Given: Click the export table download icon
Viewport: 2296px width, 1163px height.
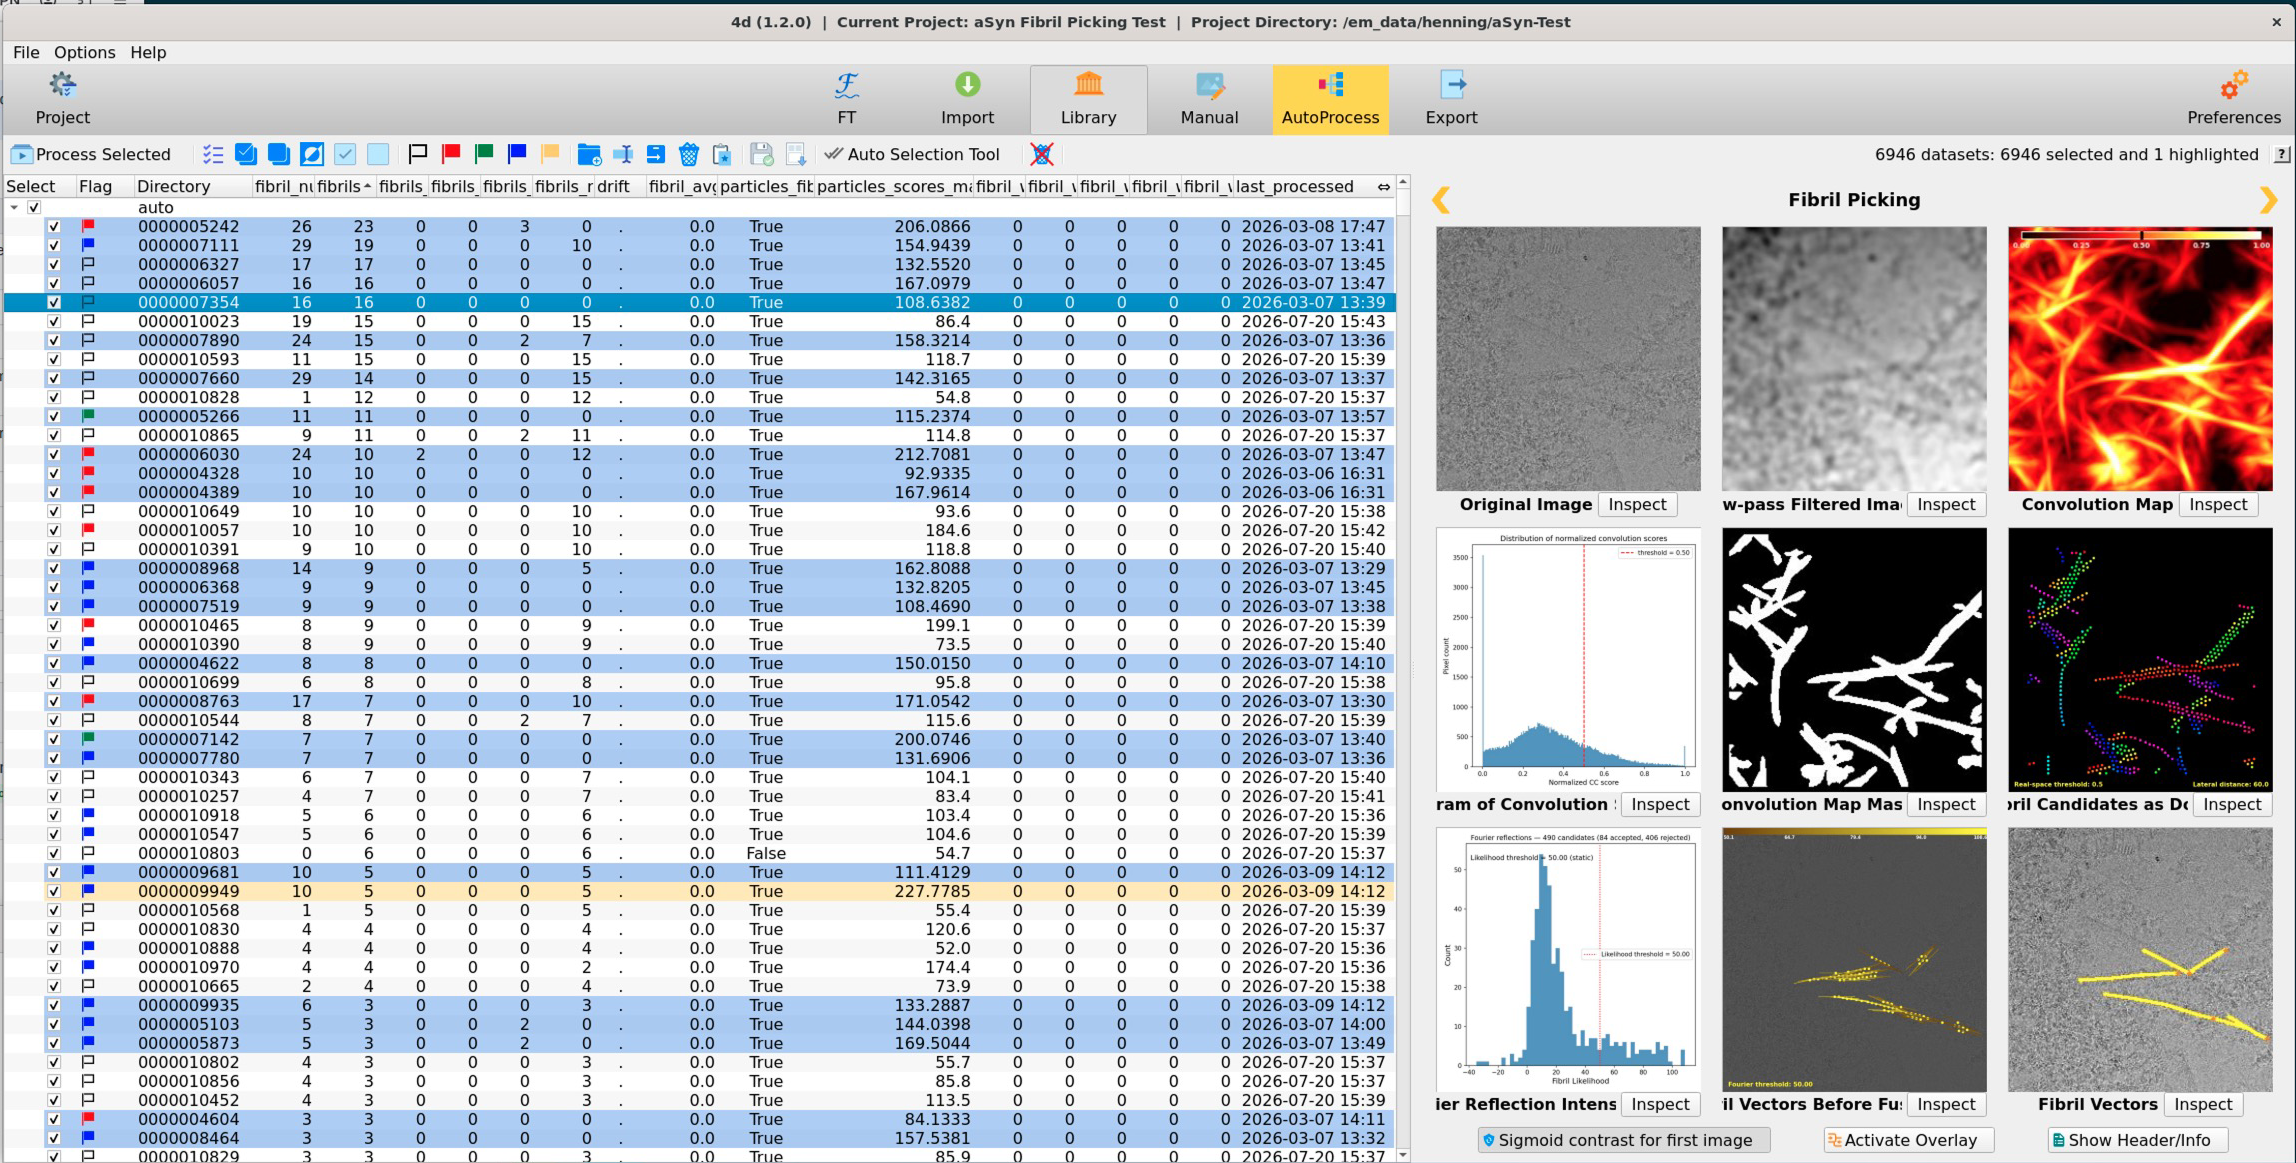Looking at the screenshot, I should [x=795, y=154].
